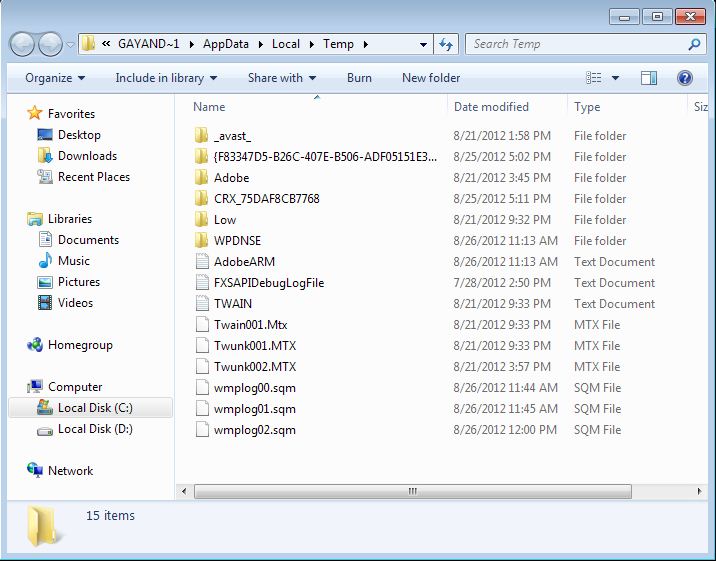This screenshot has width=716, height=561.
Task: Show the preview pane
Action: point(649,78)
